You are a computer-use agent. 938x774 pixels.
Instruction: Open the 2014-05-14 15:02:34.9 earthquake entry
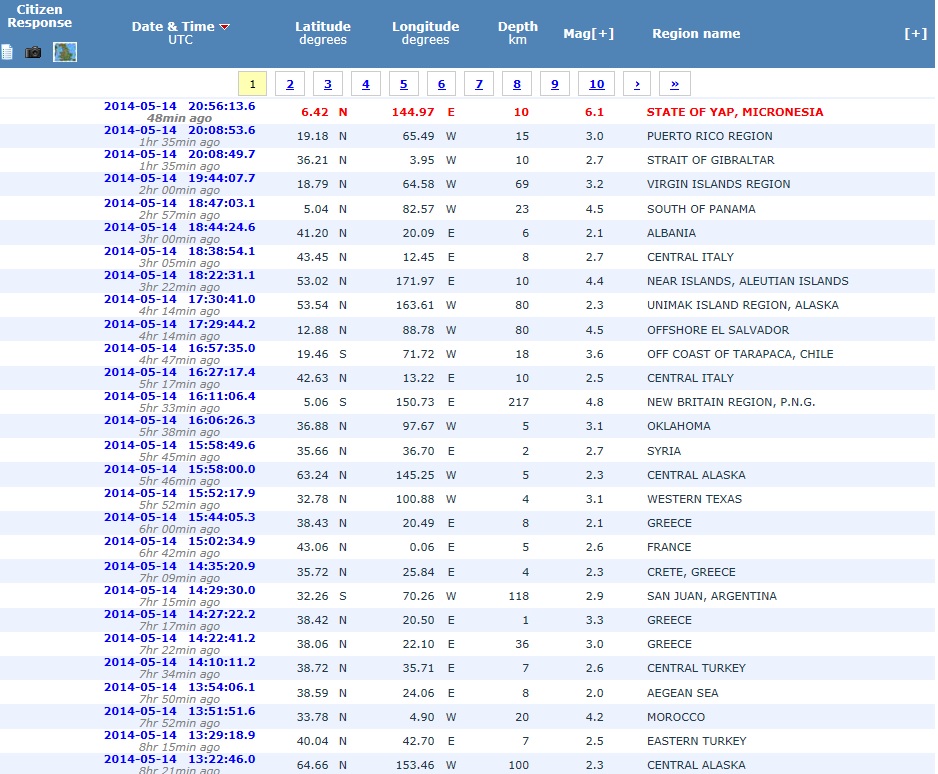click(x=179, y=541)
